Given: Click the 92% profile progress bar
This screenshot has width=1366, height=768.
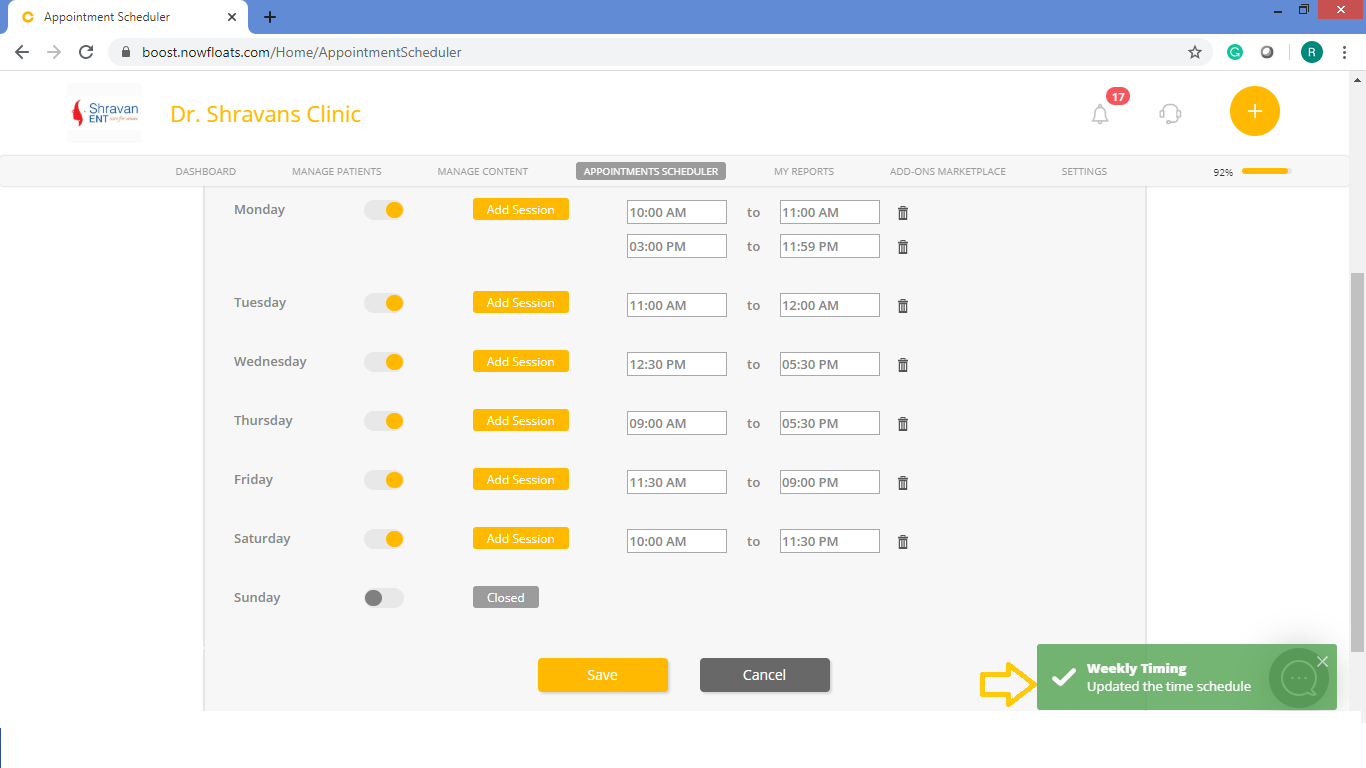Looking at the screenshot, I should [x=1266, y=171].
